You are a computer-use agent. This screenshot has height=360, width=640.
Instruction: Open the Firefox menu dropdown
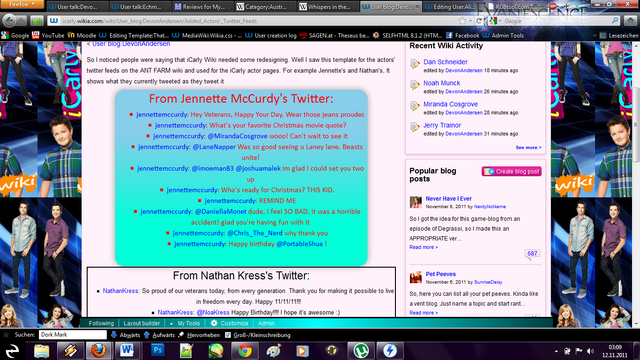[22, 4]
